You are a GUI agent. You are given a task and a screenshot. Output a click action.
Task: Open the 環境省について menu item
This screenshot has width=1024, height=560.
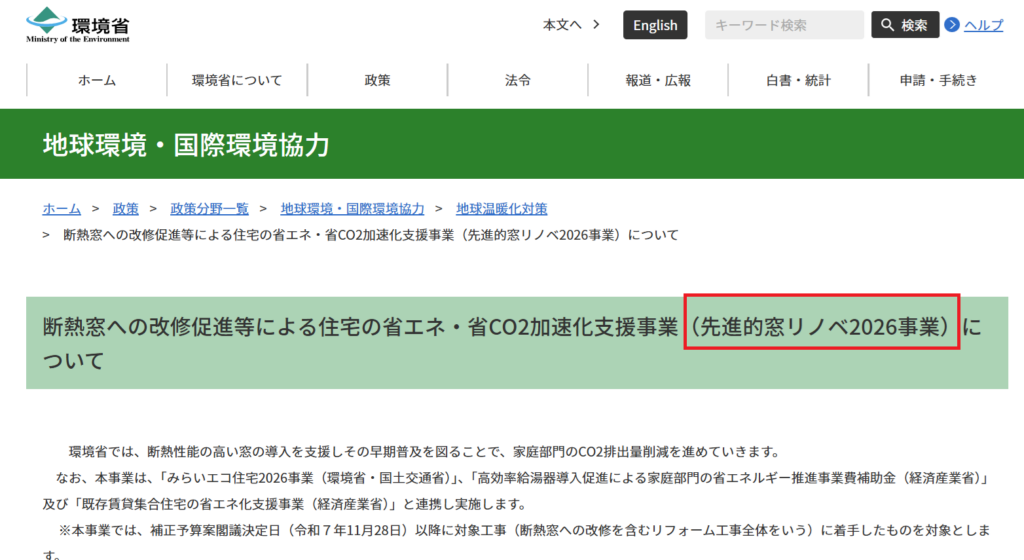pyautogui.click(x=237, y=80)
